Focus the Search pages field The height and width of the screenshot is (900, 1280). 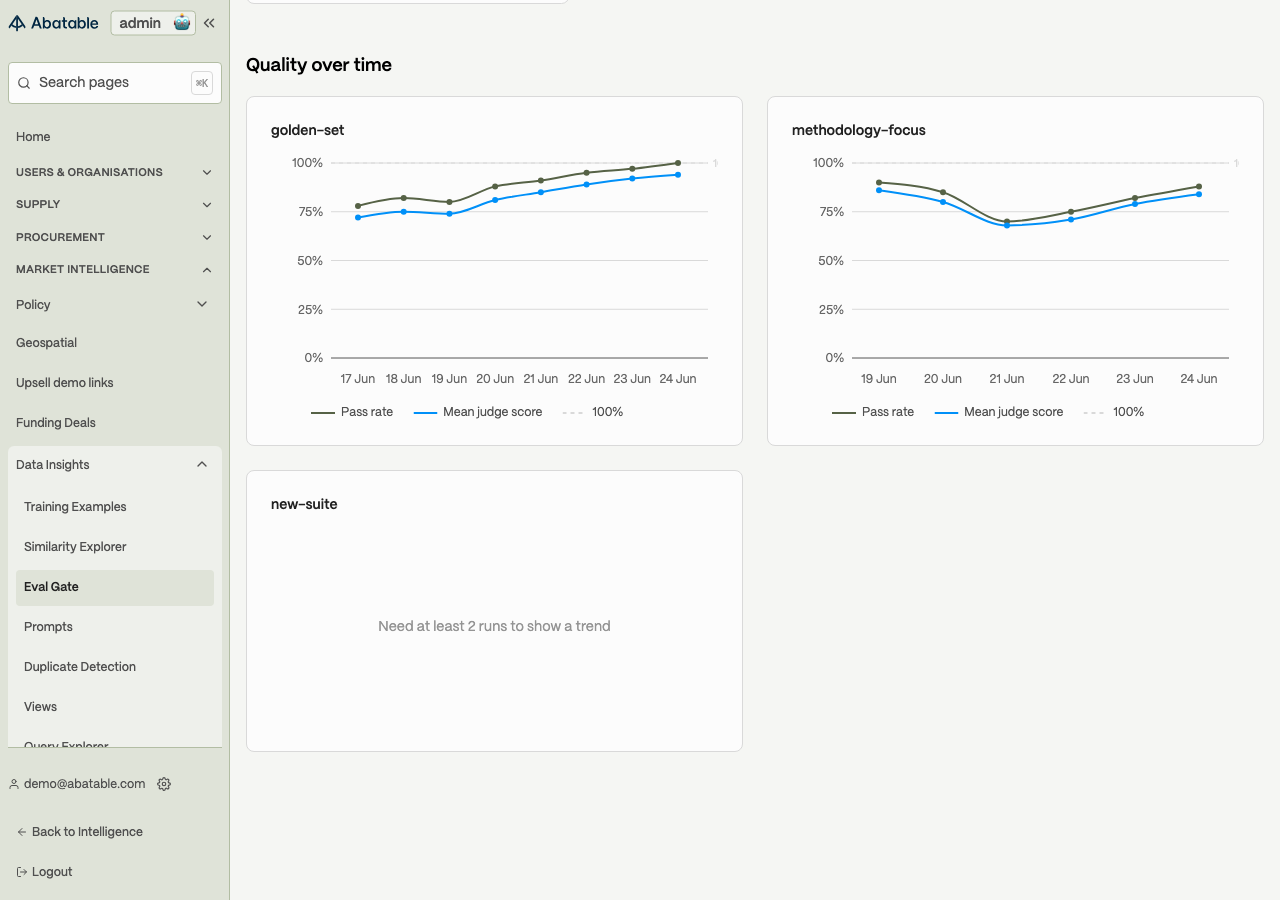[x=115, y=83]
